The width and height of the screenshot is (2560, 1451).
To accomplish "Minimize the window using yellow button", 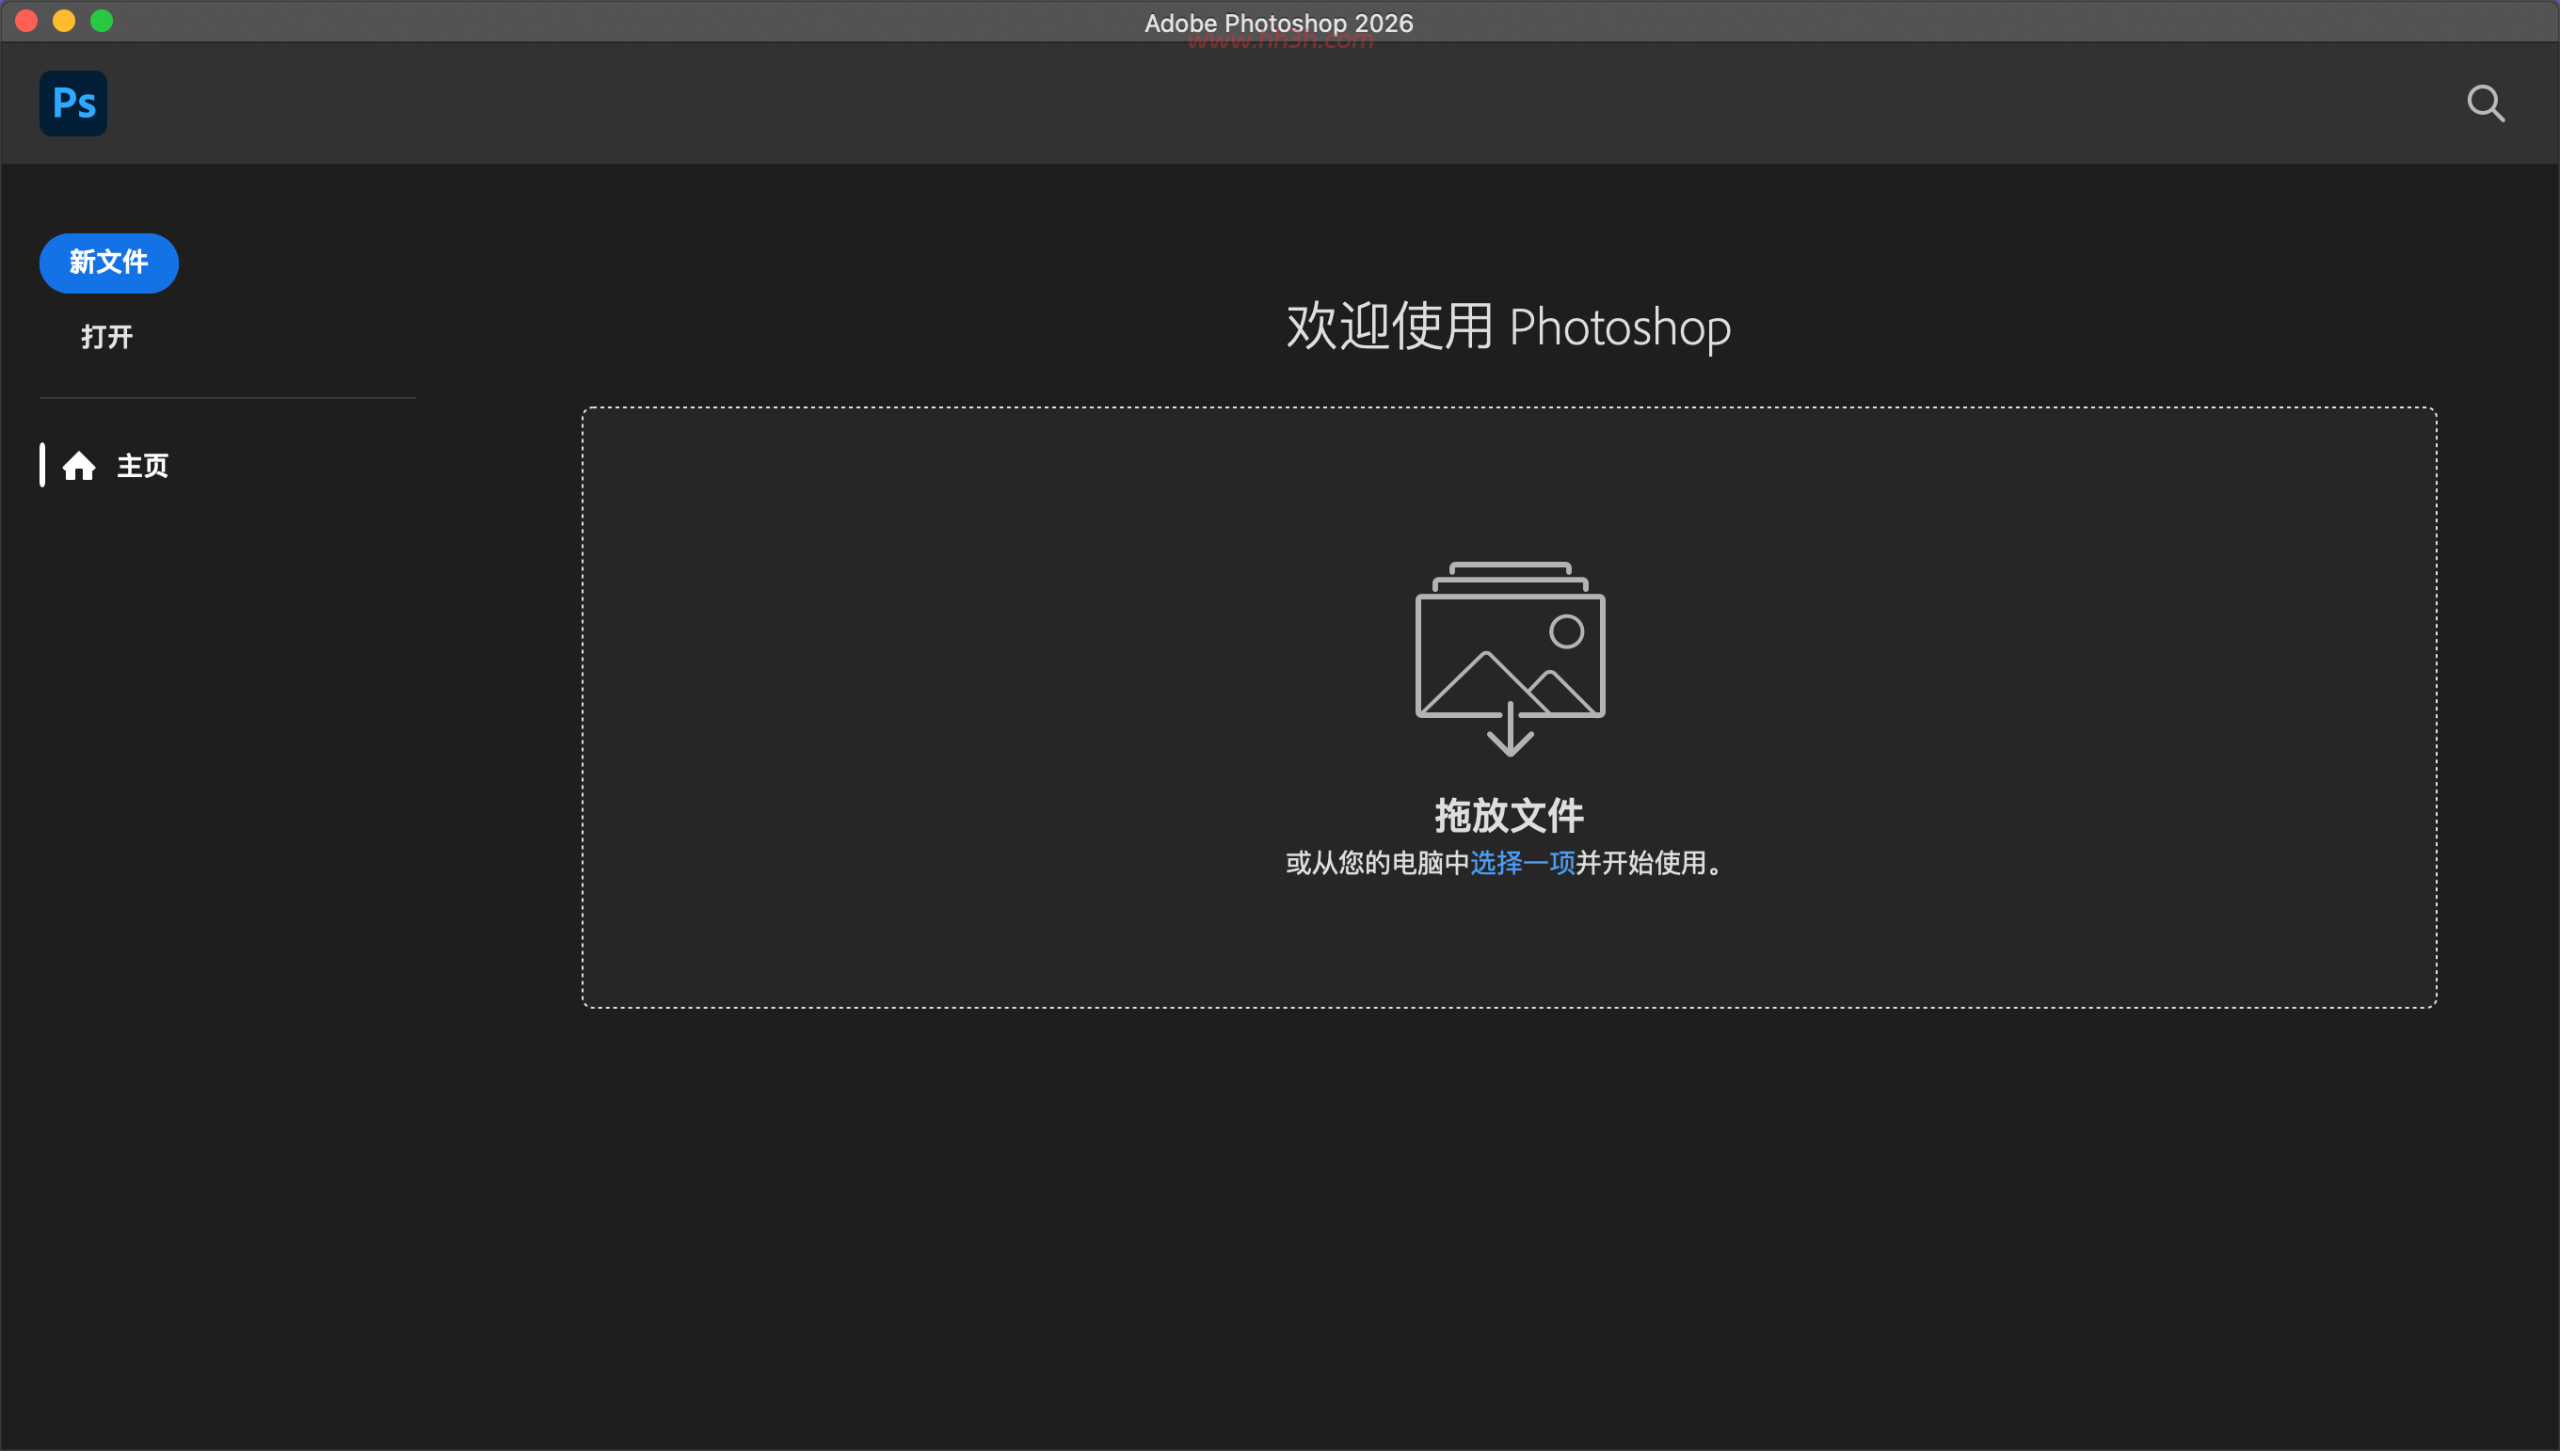I will click(x=64, y=21).
